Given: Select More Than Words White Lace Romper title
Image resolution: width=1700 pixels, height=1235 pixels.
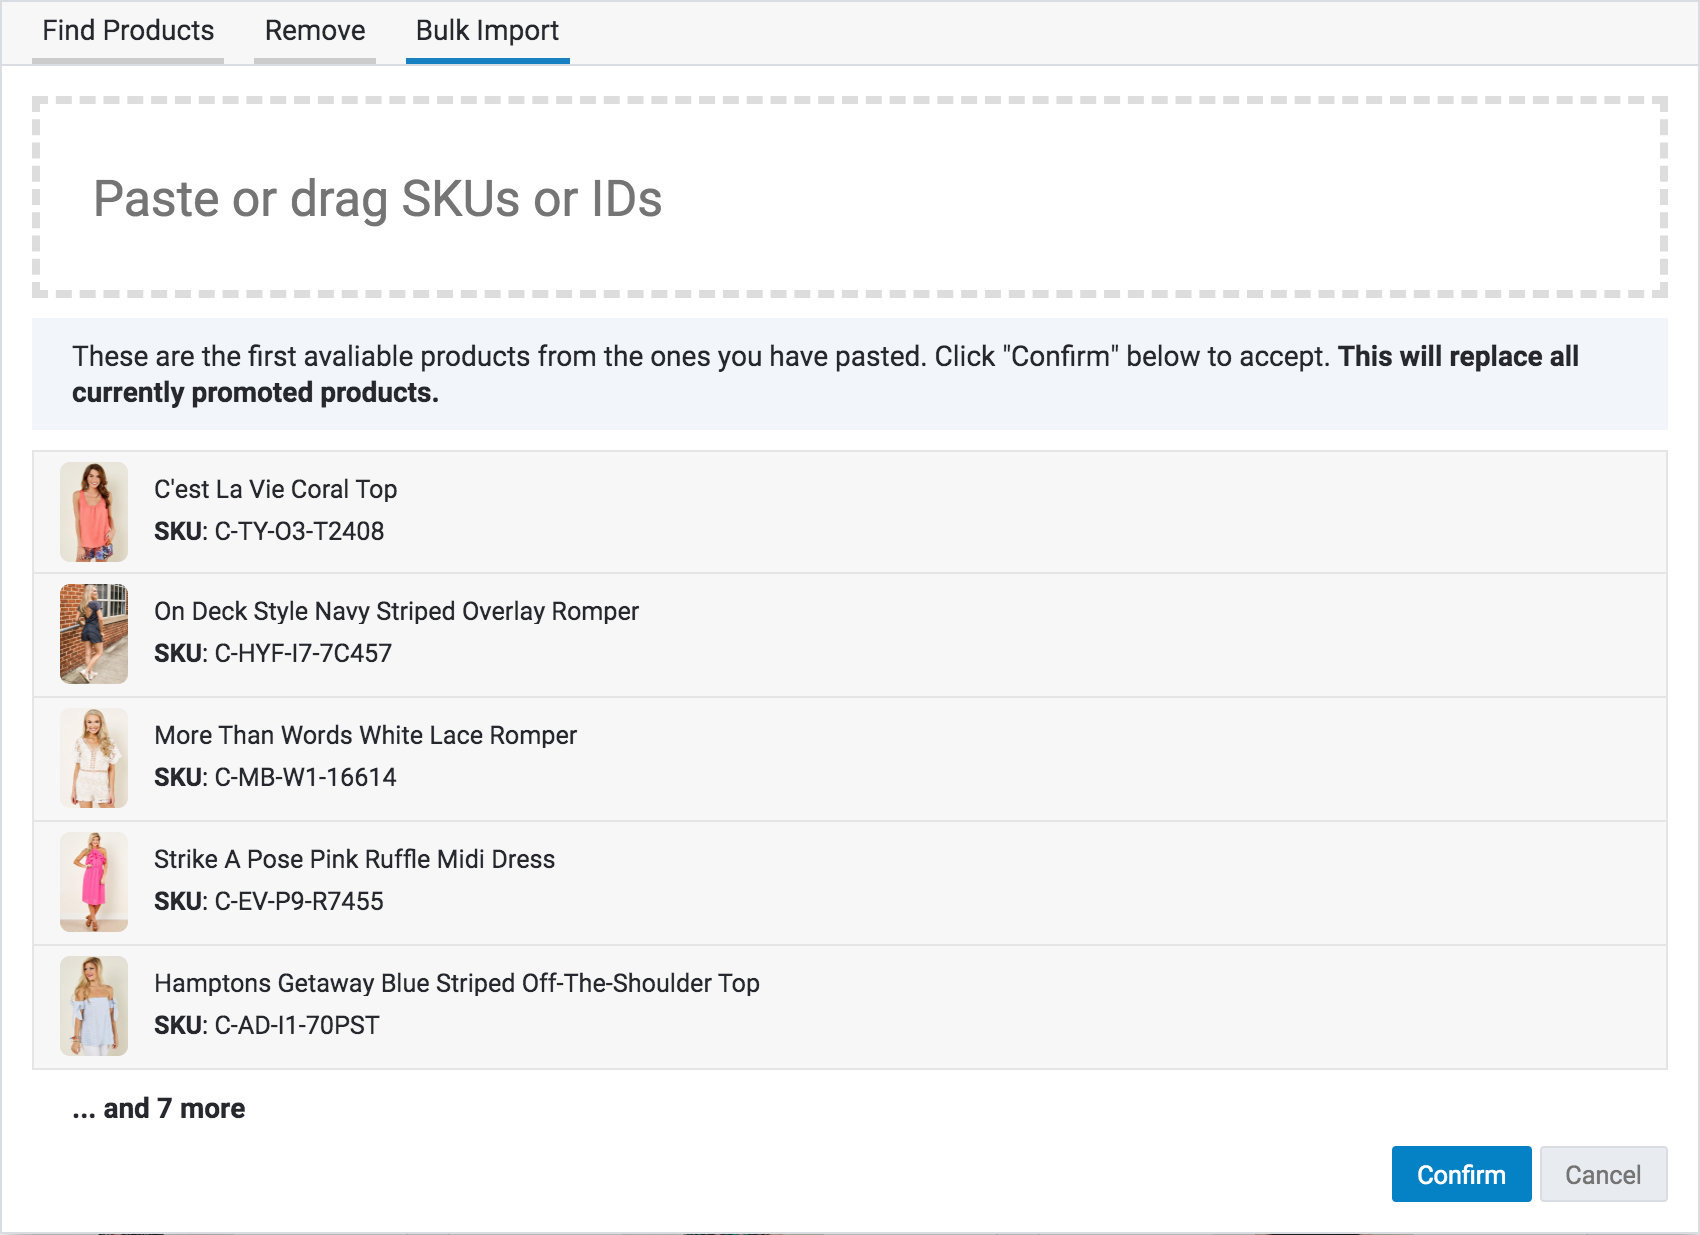Looking at the screenshot, I should pos(365,735).
